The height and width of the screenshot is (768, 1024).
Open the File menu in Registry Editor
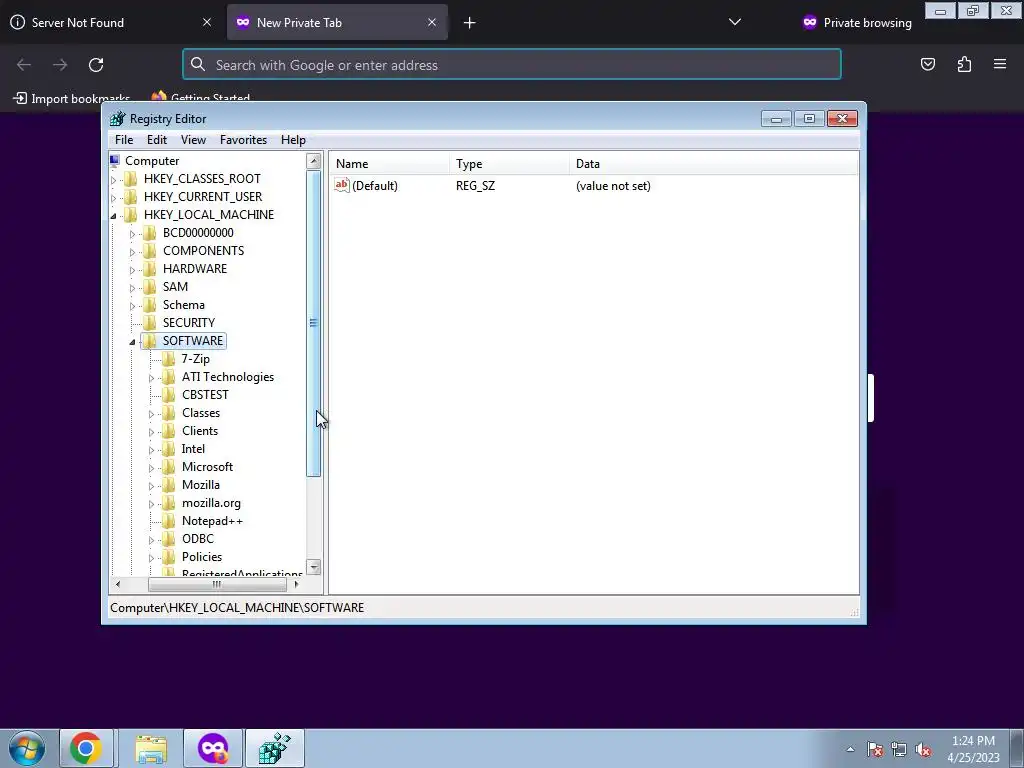[124, 140]
